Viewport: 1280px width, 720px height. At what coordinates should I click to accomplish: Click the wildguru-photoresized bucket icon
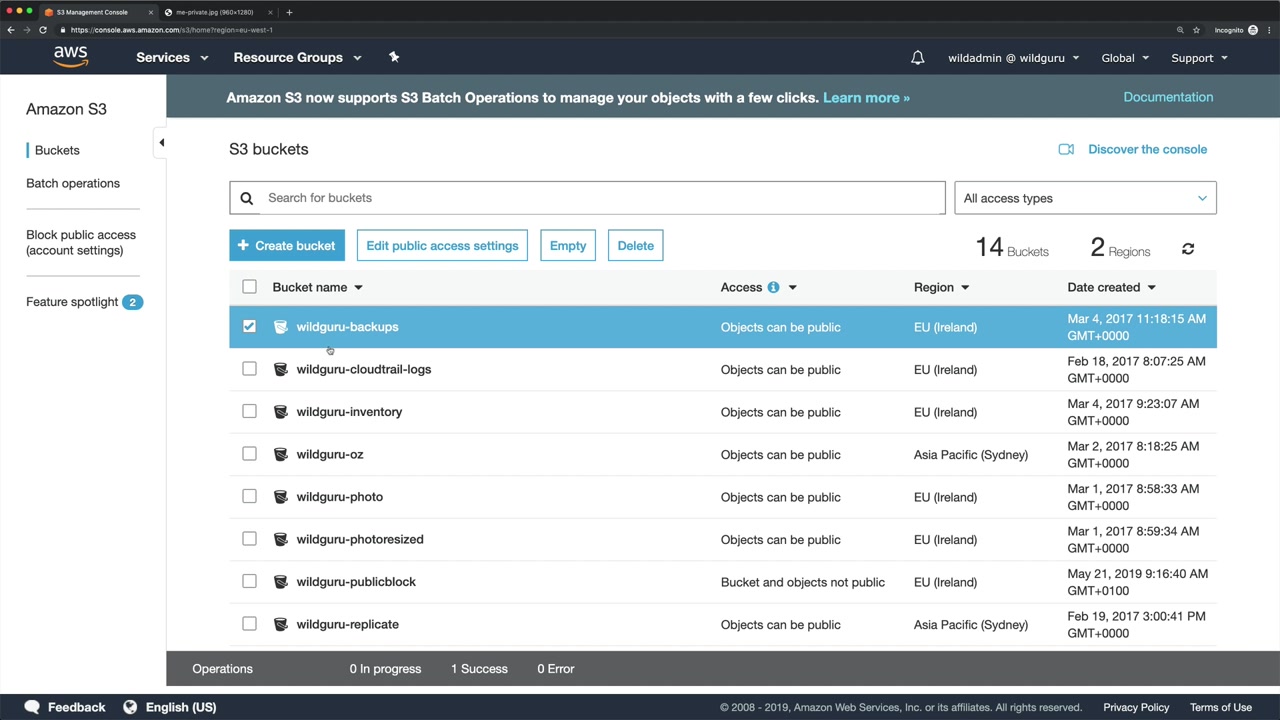tap(280, 539)
